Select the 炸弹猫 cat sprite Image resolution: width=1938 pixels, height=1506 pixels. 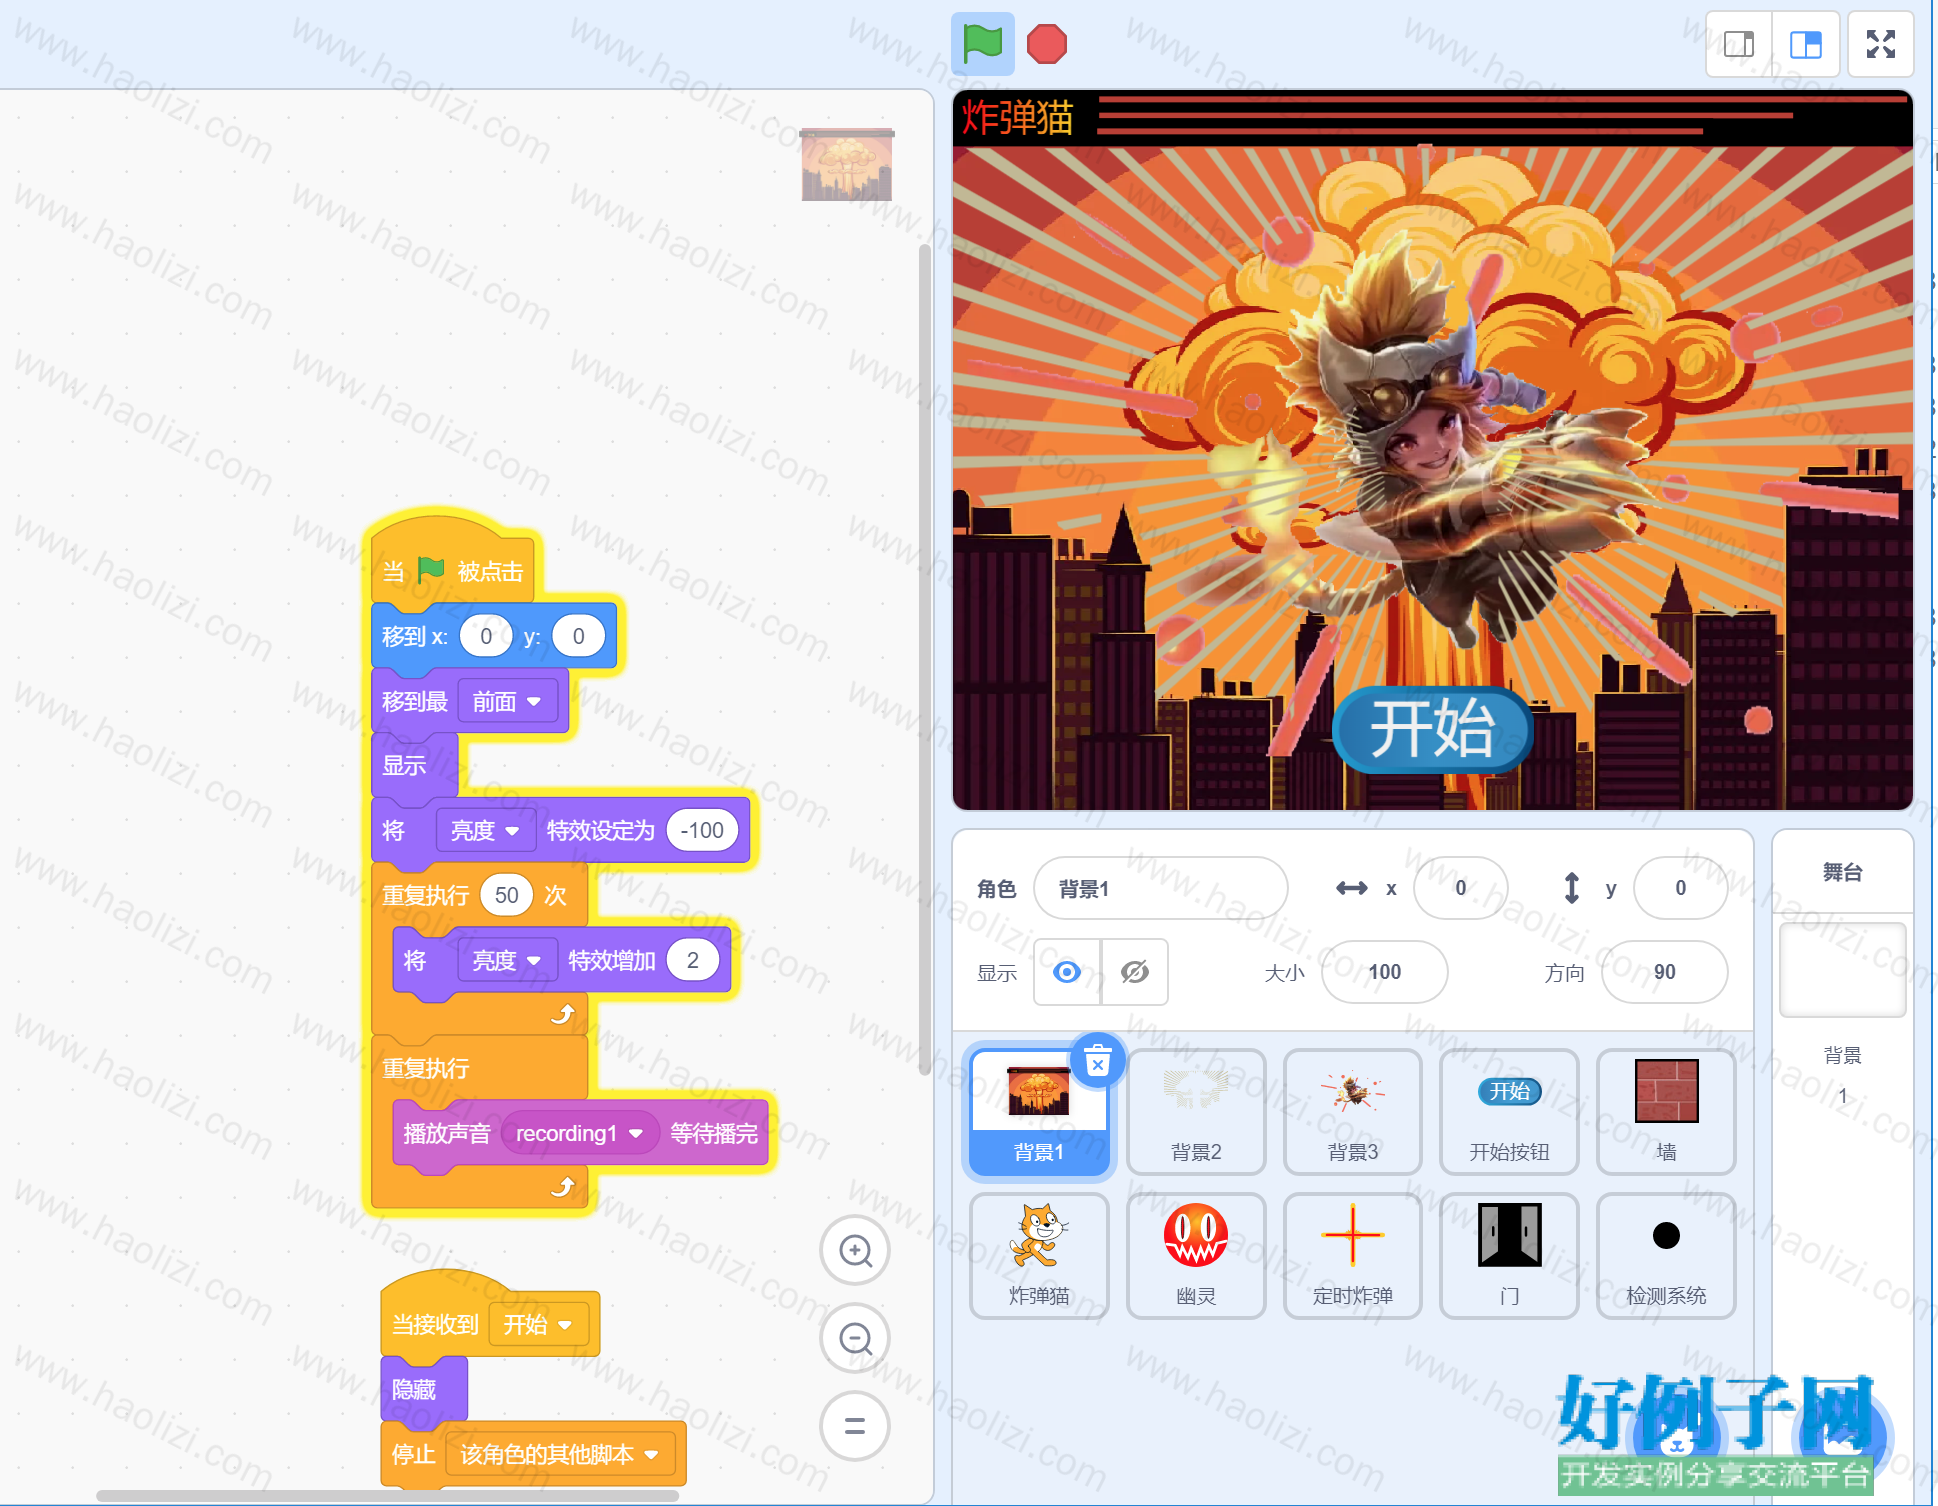click(1039, 1256)
